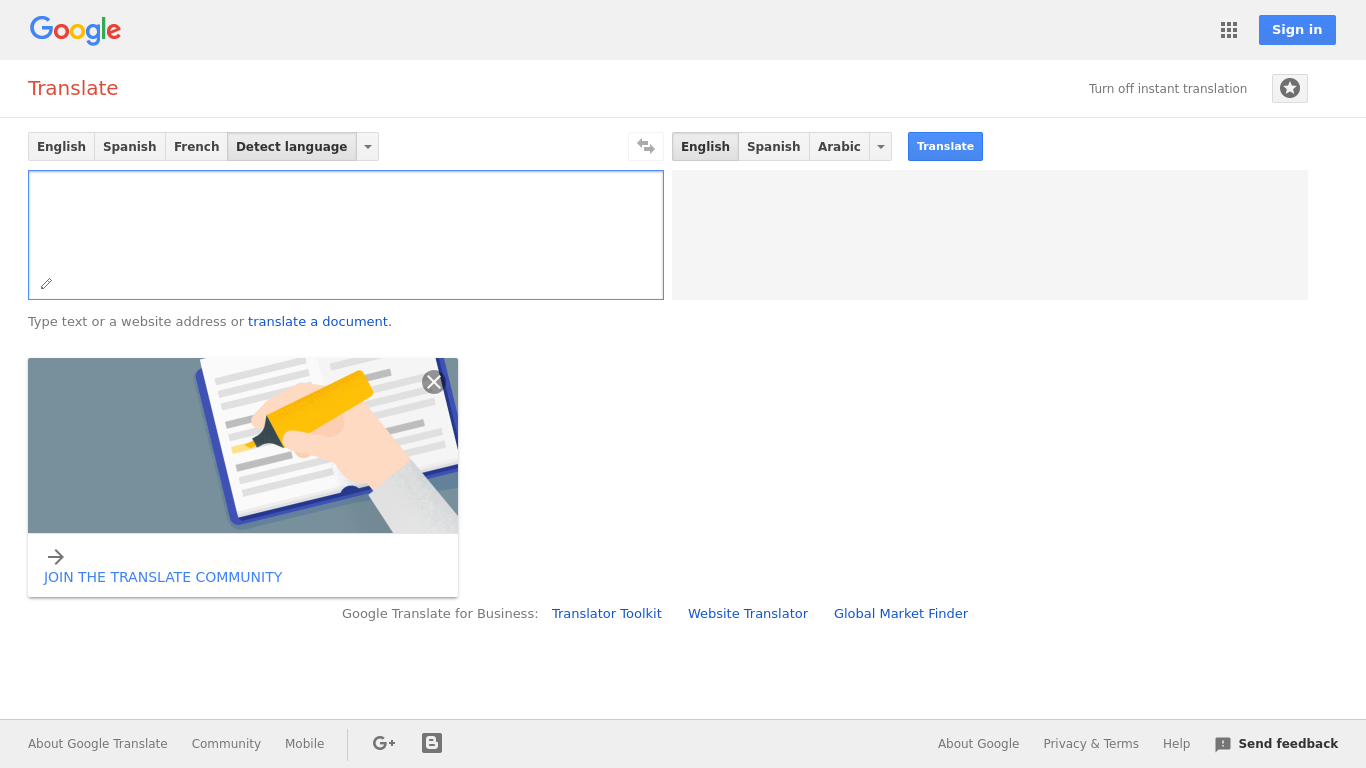This screenshot has width=1366, height=768.
Task: Open Website Translator link
Action: pyautogui.click(x=748, y=614)
